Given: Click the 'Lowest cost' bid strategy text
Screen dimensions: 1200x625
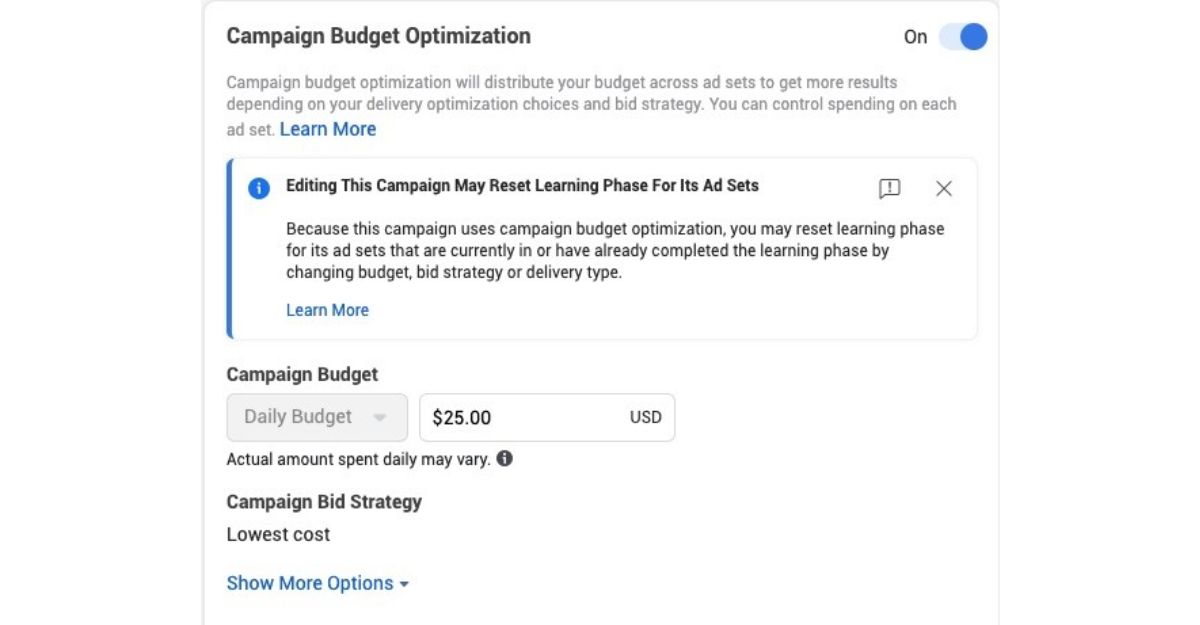Looking at the screenshot, I should tap(278, 534).
